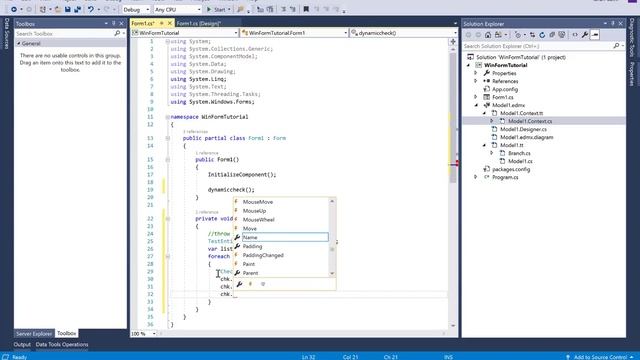Collapse the Model1.edmx node
The height and width of the screenshot is (360, 640).
coord(476,105)
